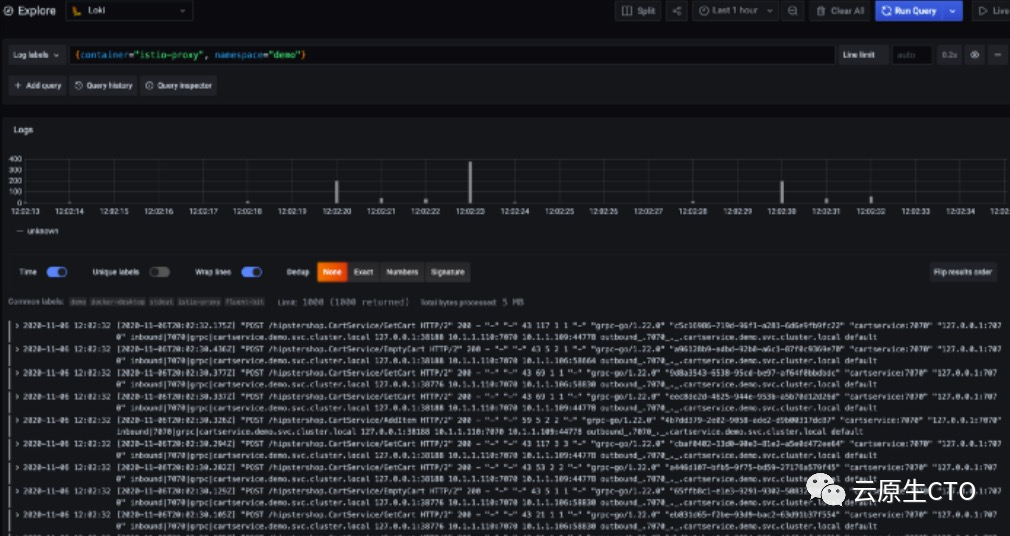Click the 0.2s query time indicator
This screenshot has width=1010, height=536.
tap(949, 55)
